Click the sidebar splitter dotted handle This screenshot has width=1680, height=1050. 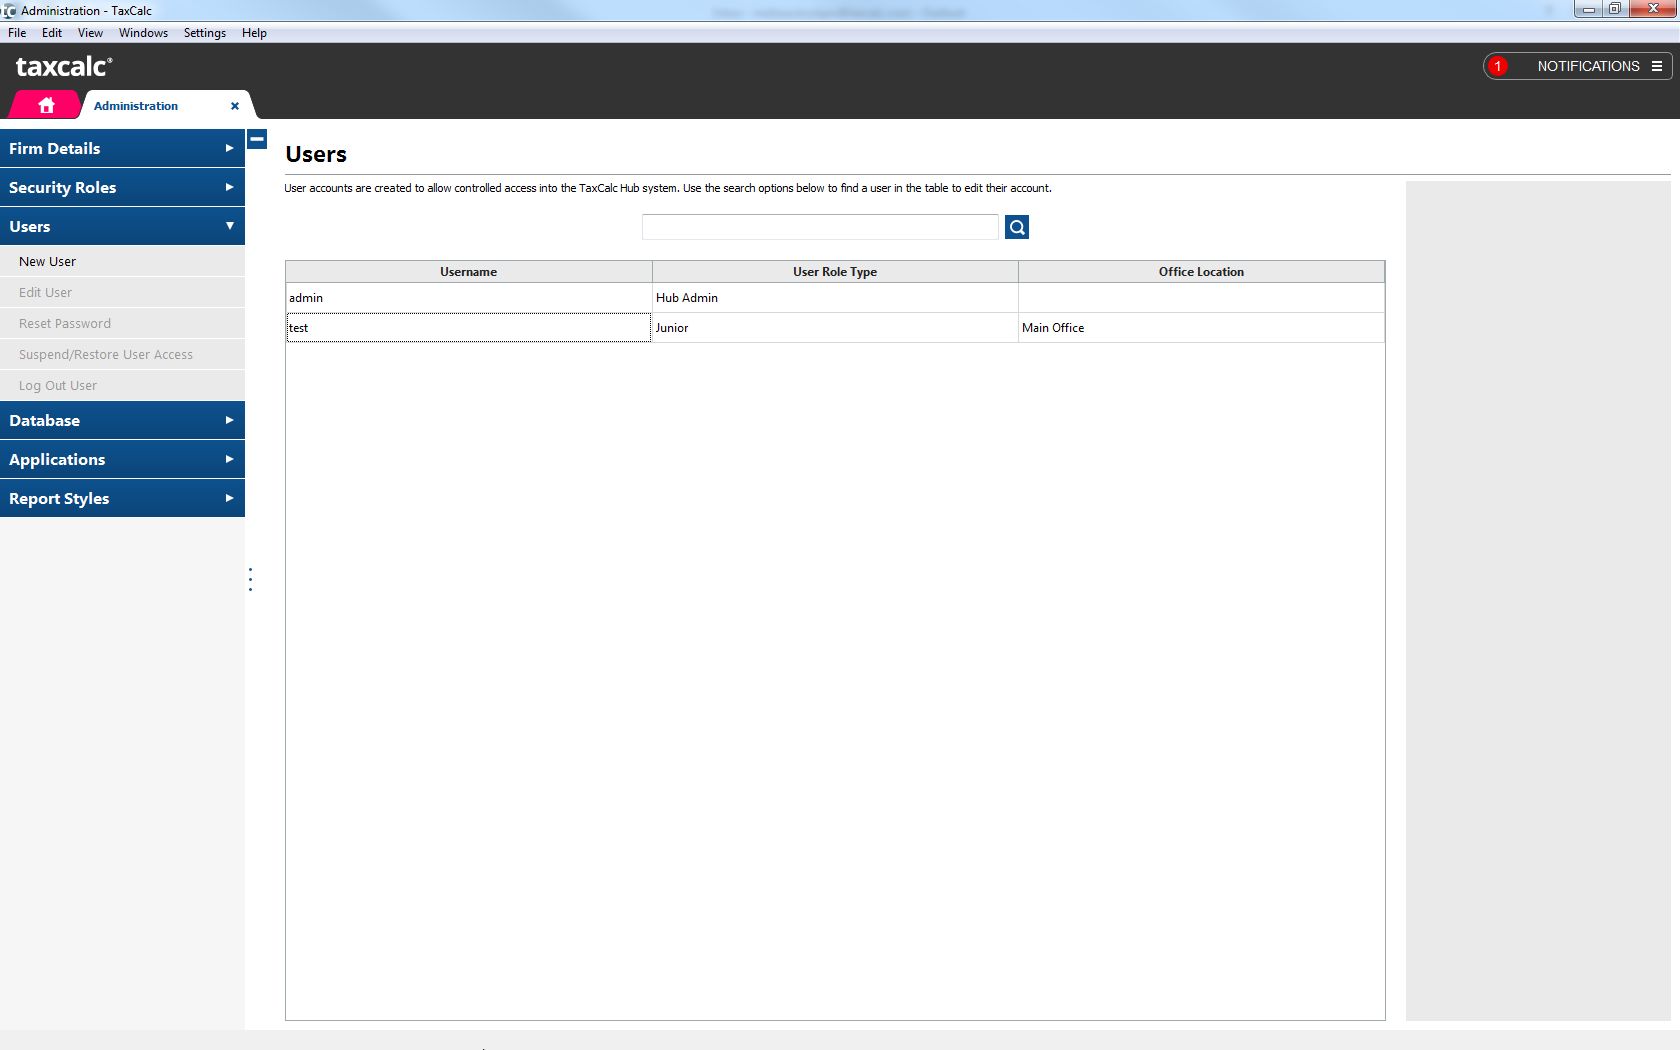click(250, 579)
